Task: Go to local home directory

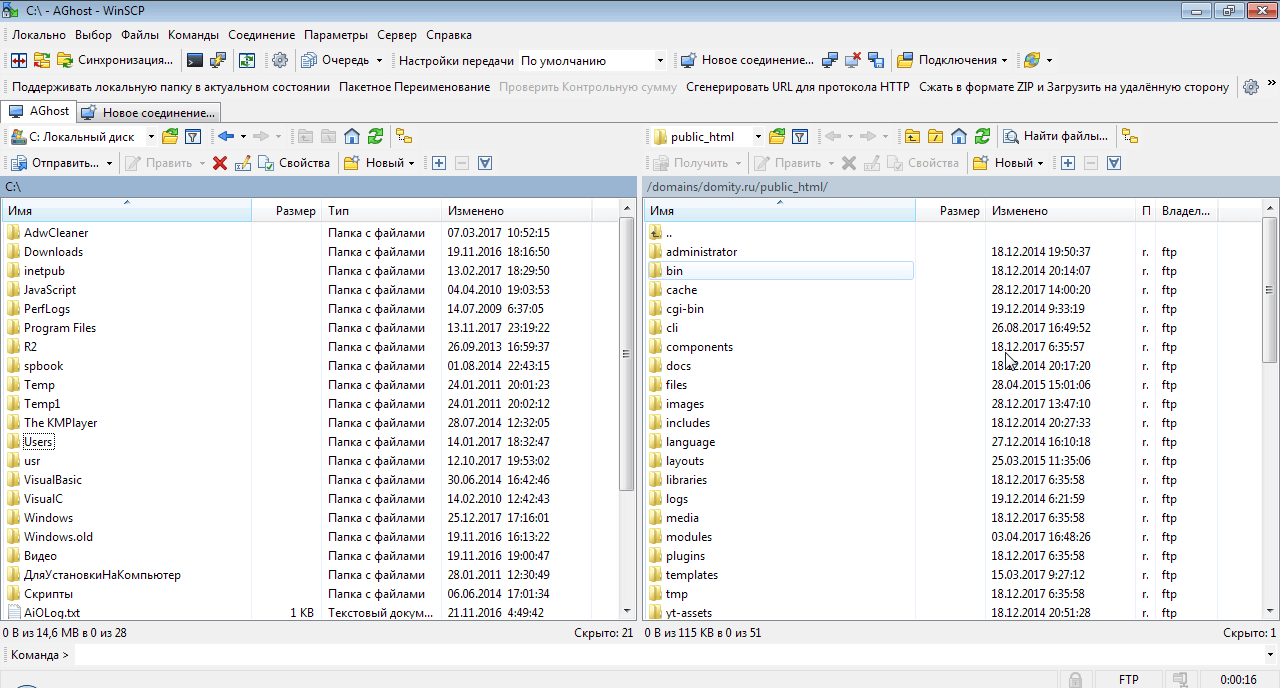Action: click(x=352, y=137)
